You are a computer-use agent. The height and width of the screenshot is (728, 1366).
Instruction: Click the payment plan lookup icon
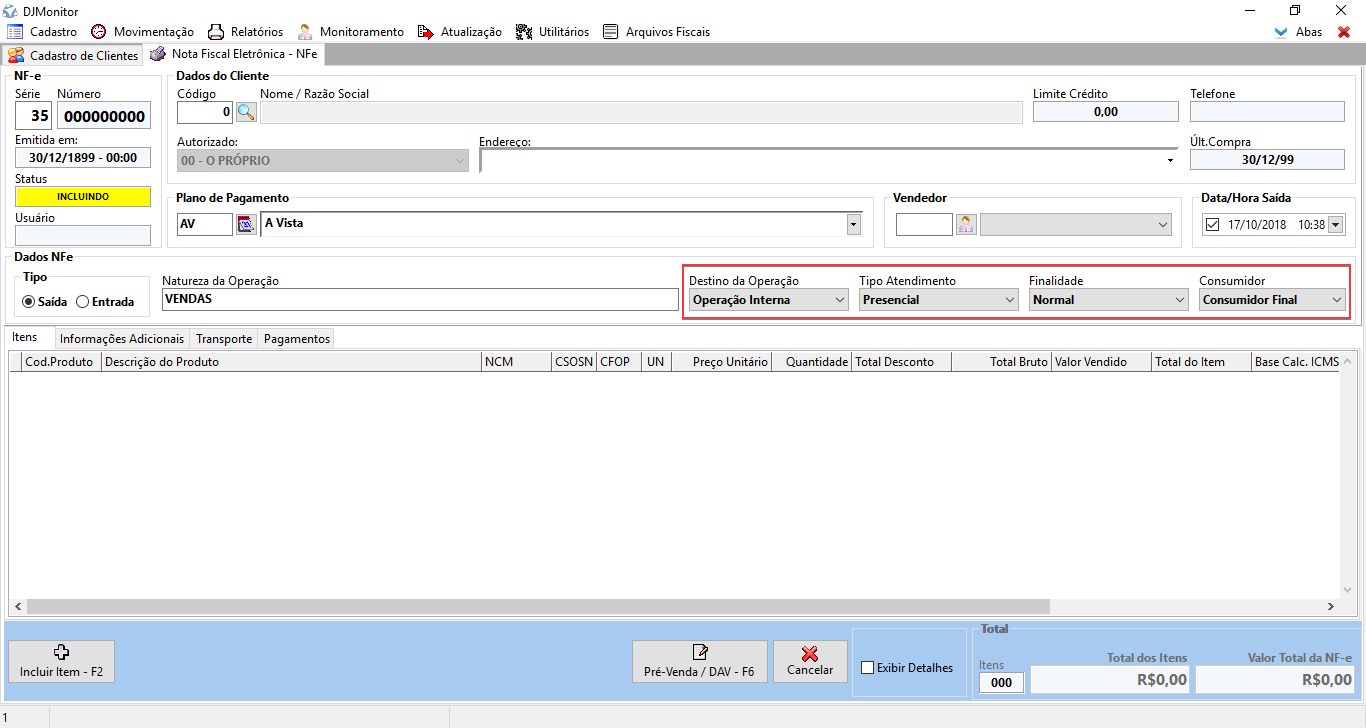pos(246,224)
